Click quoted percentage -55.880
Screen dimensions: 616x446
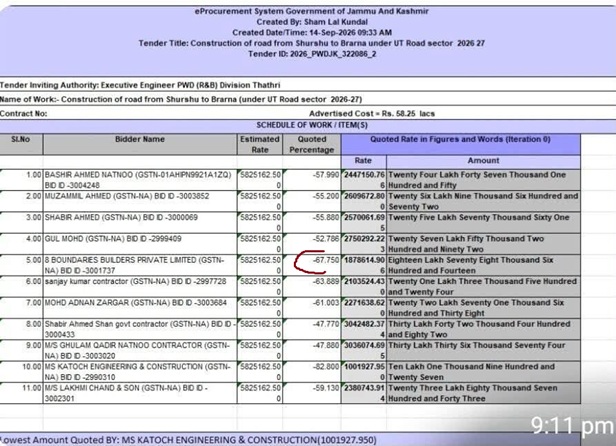(x=312, y=222)
